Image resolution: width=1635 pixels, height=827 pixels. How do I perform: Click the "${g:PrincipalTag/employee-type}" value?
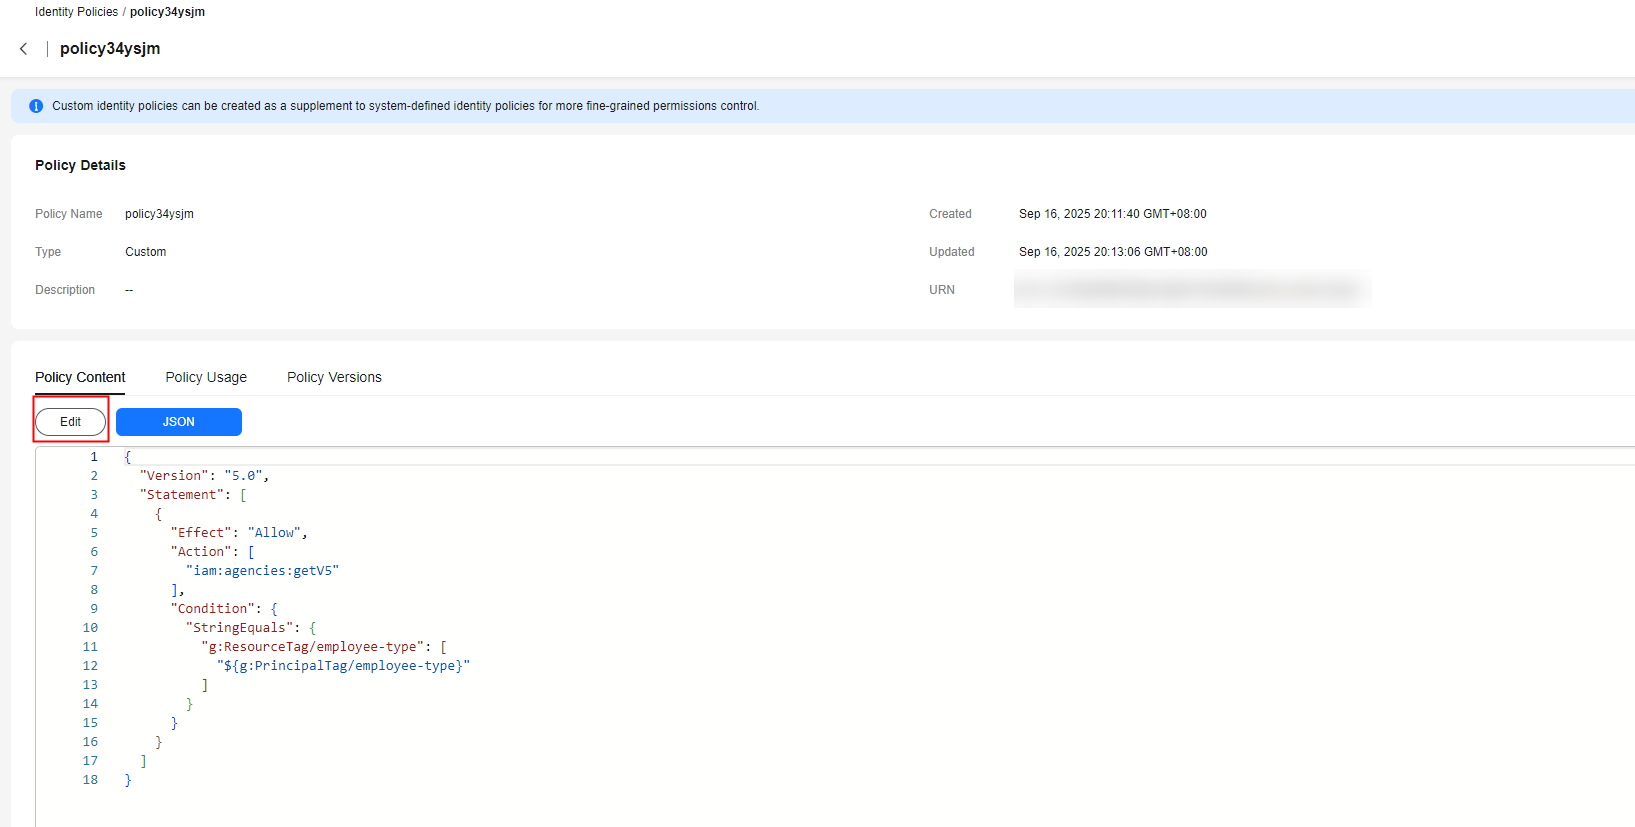click(x=343, y=666)
